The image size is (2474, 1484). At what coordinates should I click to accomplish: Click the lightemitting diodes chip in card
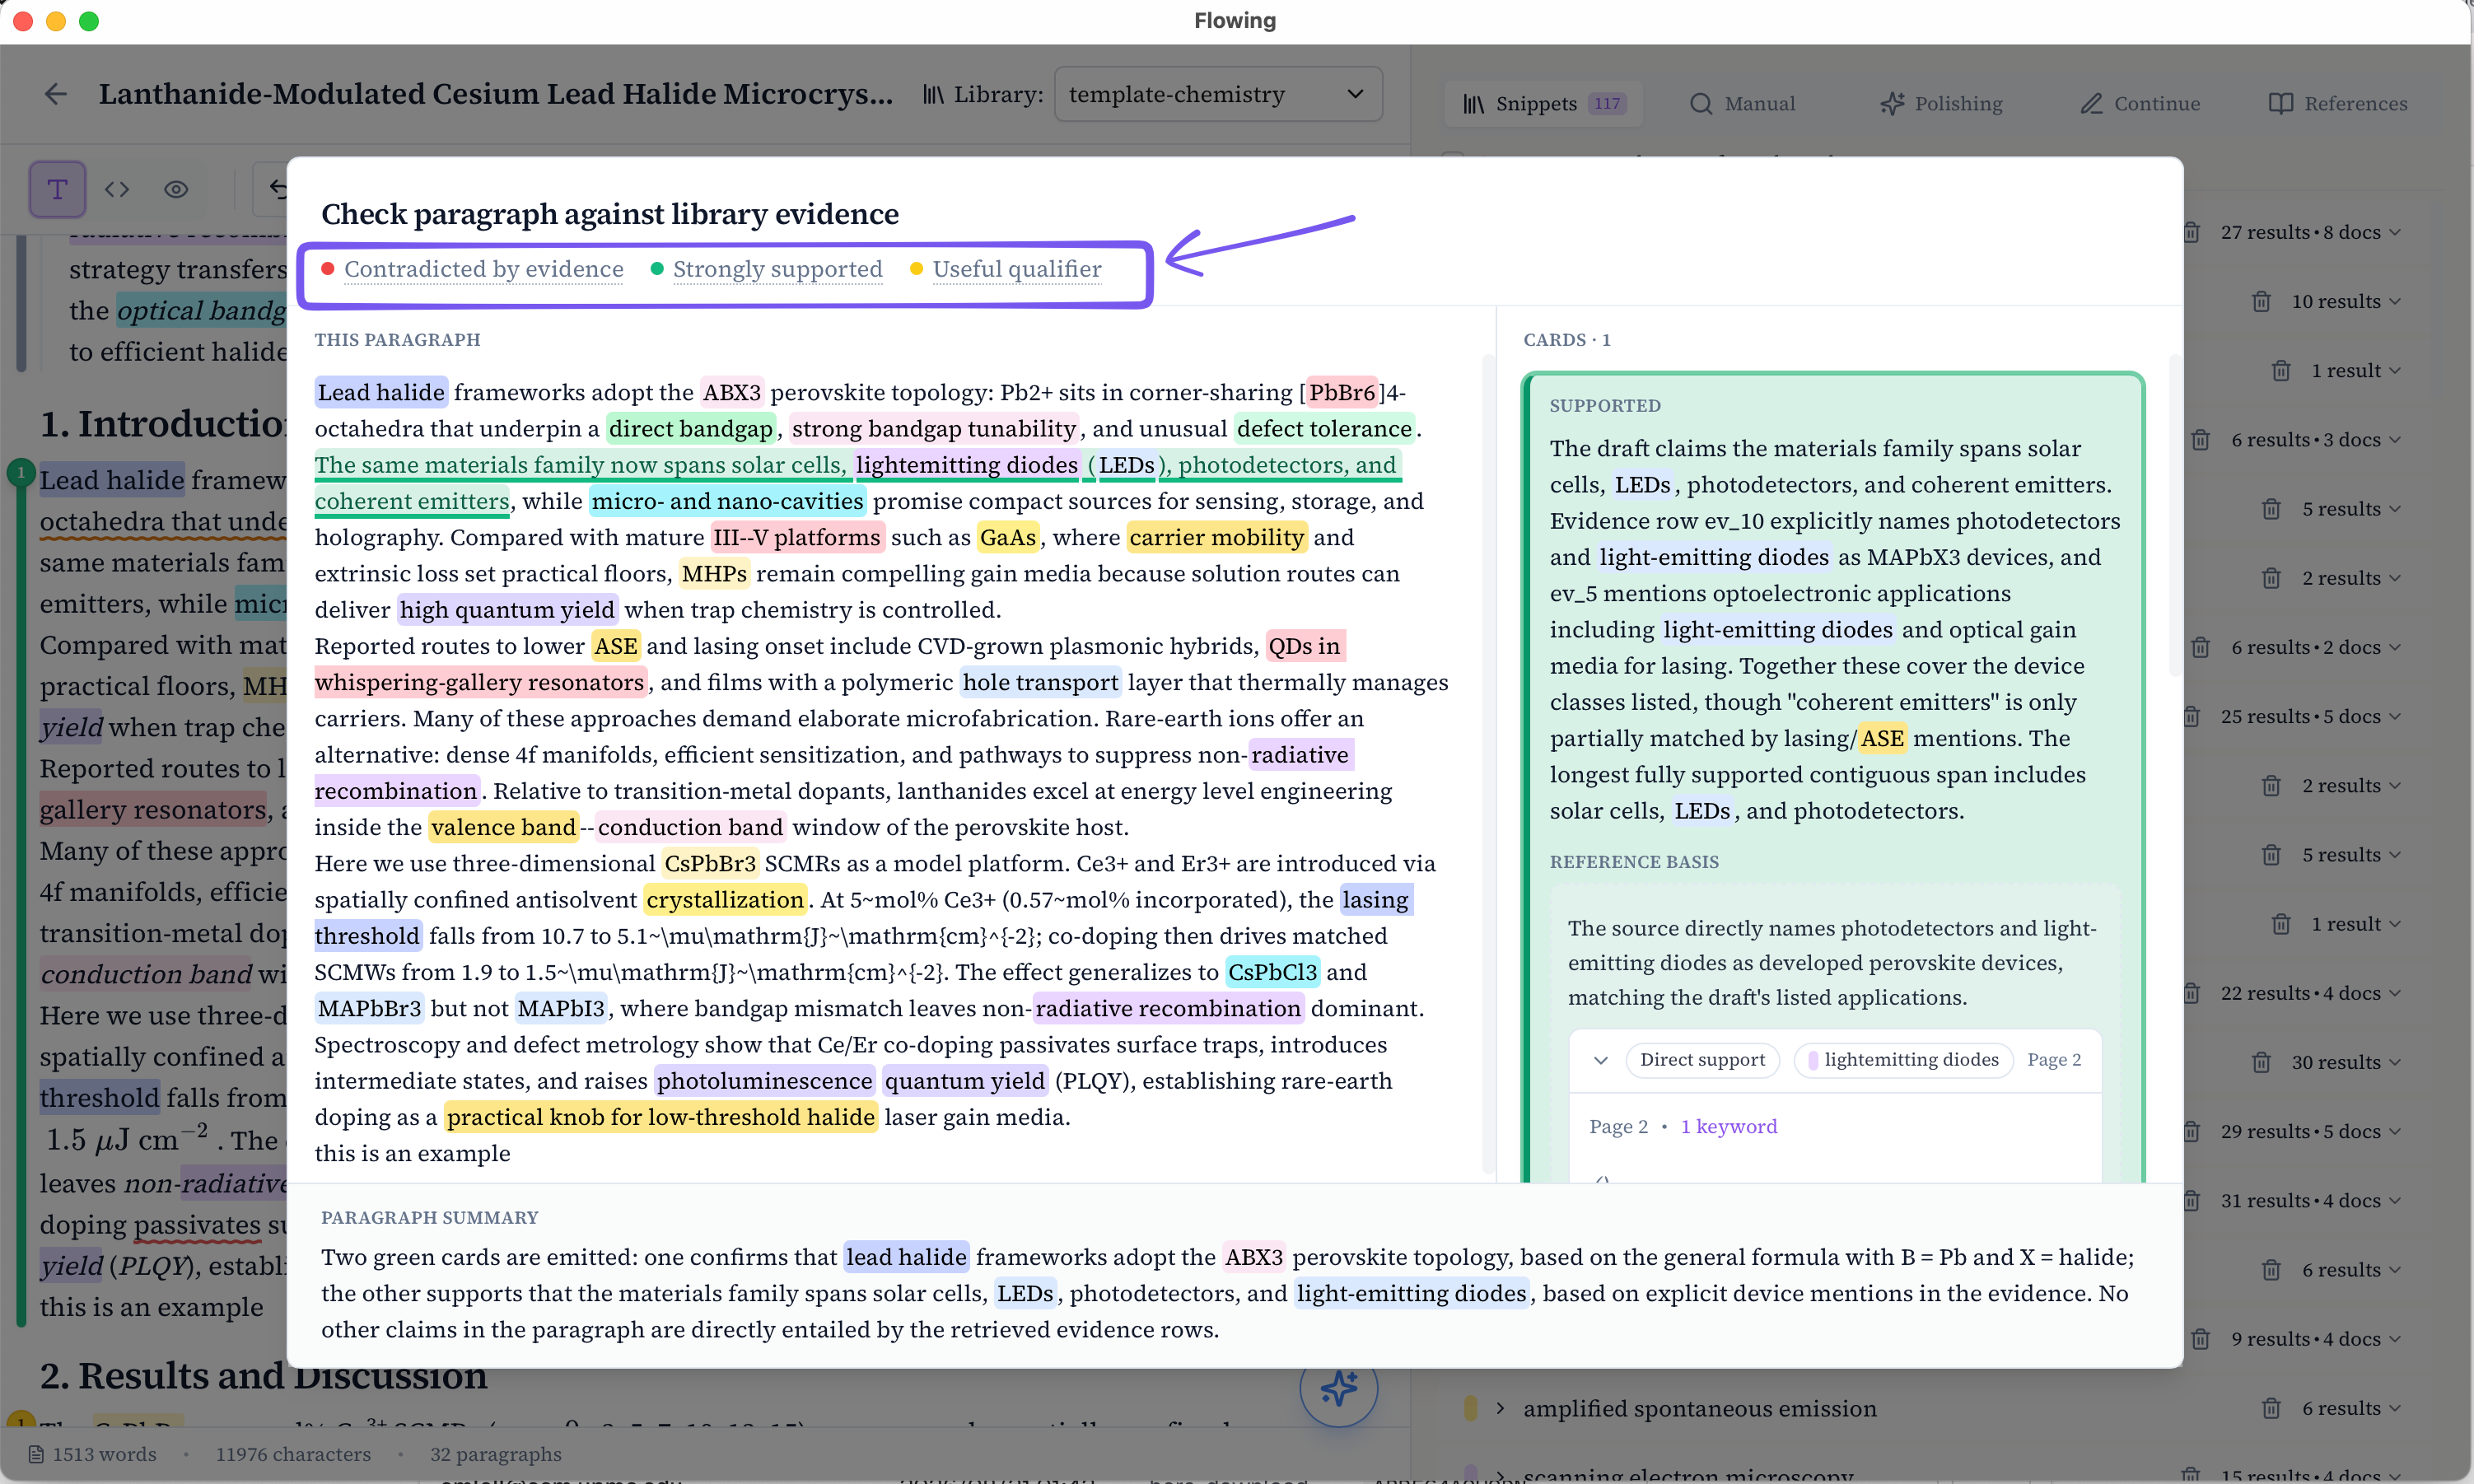click(x=1903, y=1060)
